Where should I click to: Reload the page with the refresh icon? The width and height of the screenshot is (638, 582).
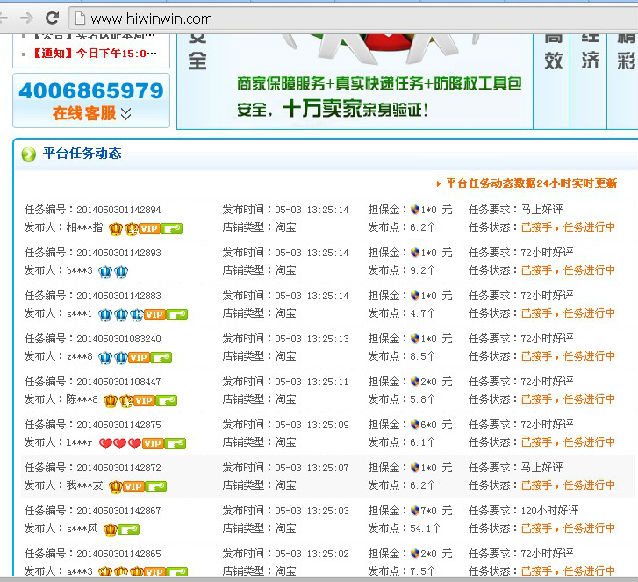pos(52,18)
